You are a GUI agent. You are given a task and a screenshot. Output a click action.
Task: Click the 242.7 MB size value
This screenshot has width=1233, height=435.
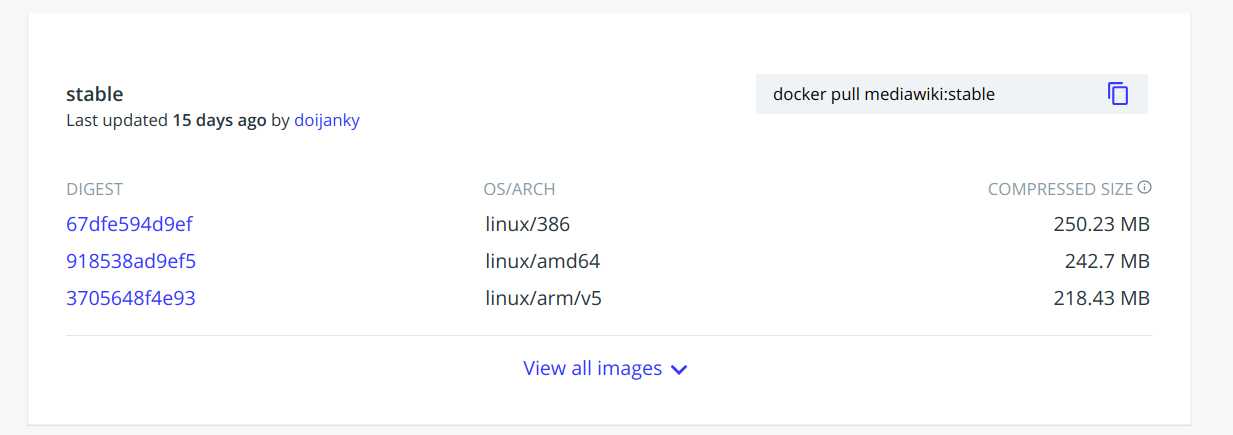point(1107,261)
